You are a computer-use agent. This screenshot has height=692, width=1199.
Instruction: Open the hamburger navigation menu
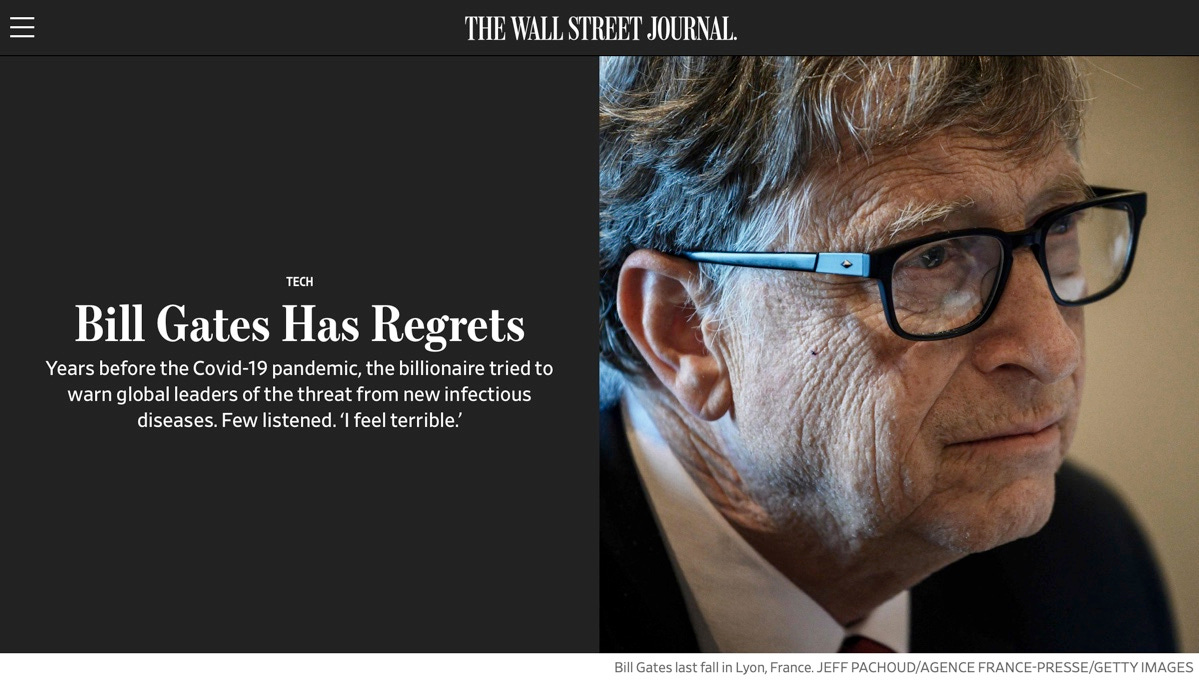(22, 28)
